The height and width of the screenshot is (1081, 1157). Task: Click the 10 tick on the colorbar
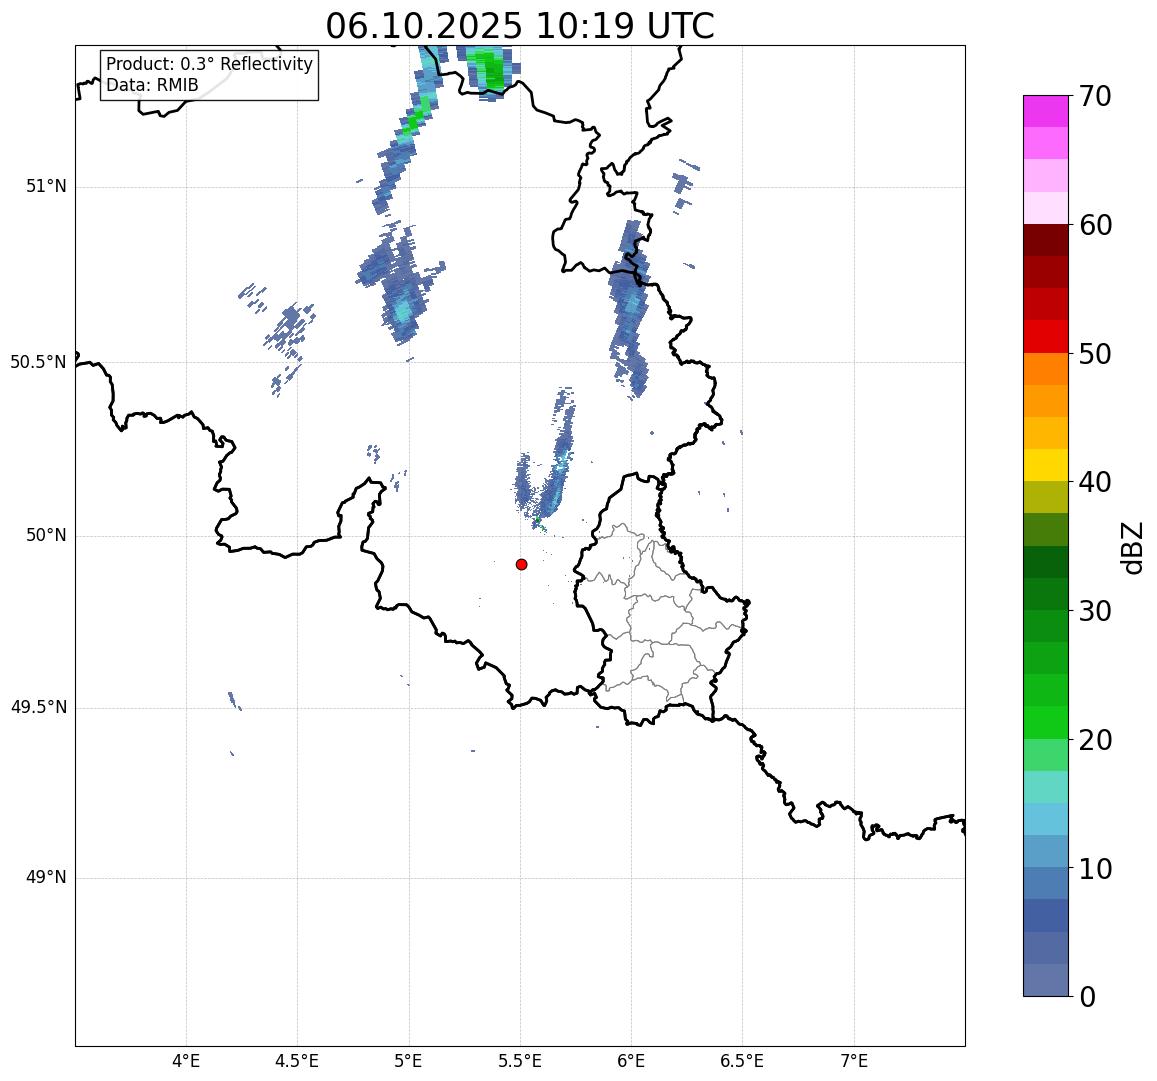[x=1095, y=869]
